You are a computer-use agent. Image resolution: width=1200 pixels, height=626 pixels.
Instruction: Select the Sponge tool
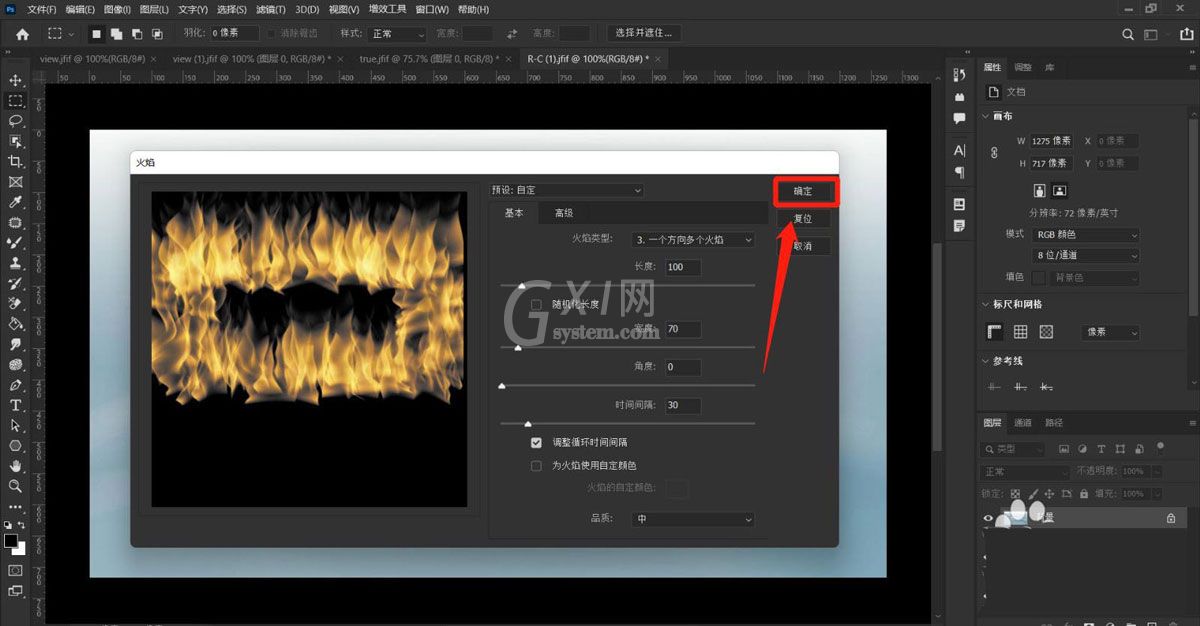[x=15, y=365]
